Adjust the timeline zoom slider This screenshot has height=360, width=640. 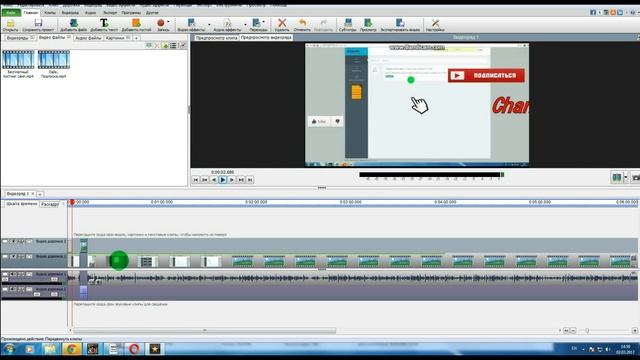click(587, 331)
